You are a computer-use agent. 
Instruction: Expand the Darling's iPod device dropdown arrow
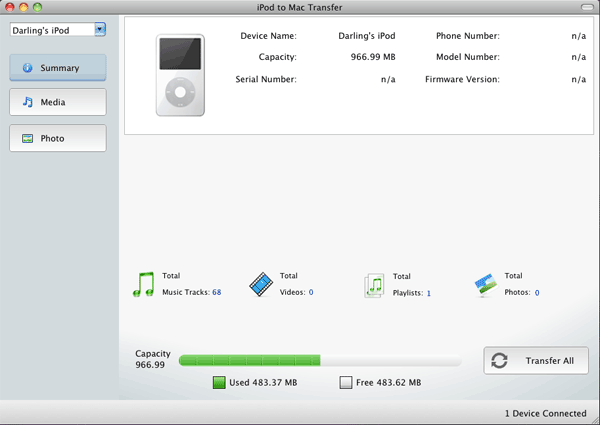(x=100, y=29)
